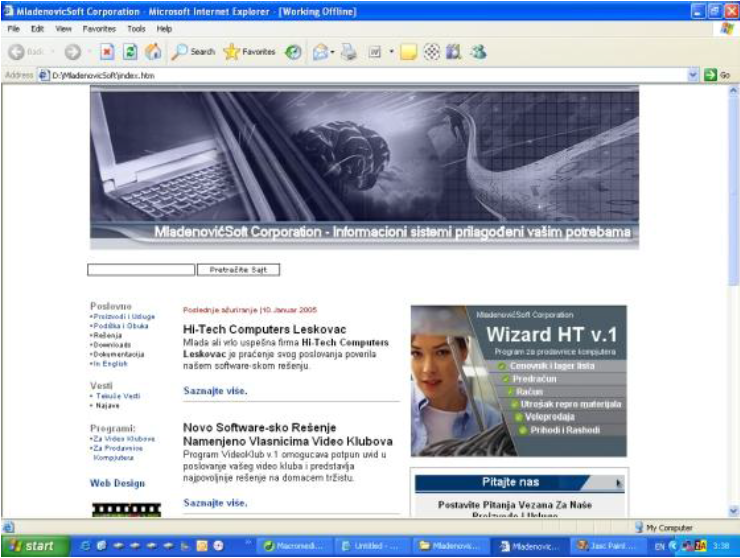
Task: Open the File menu
Action: point(13,29)
